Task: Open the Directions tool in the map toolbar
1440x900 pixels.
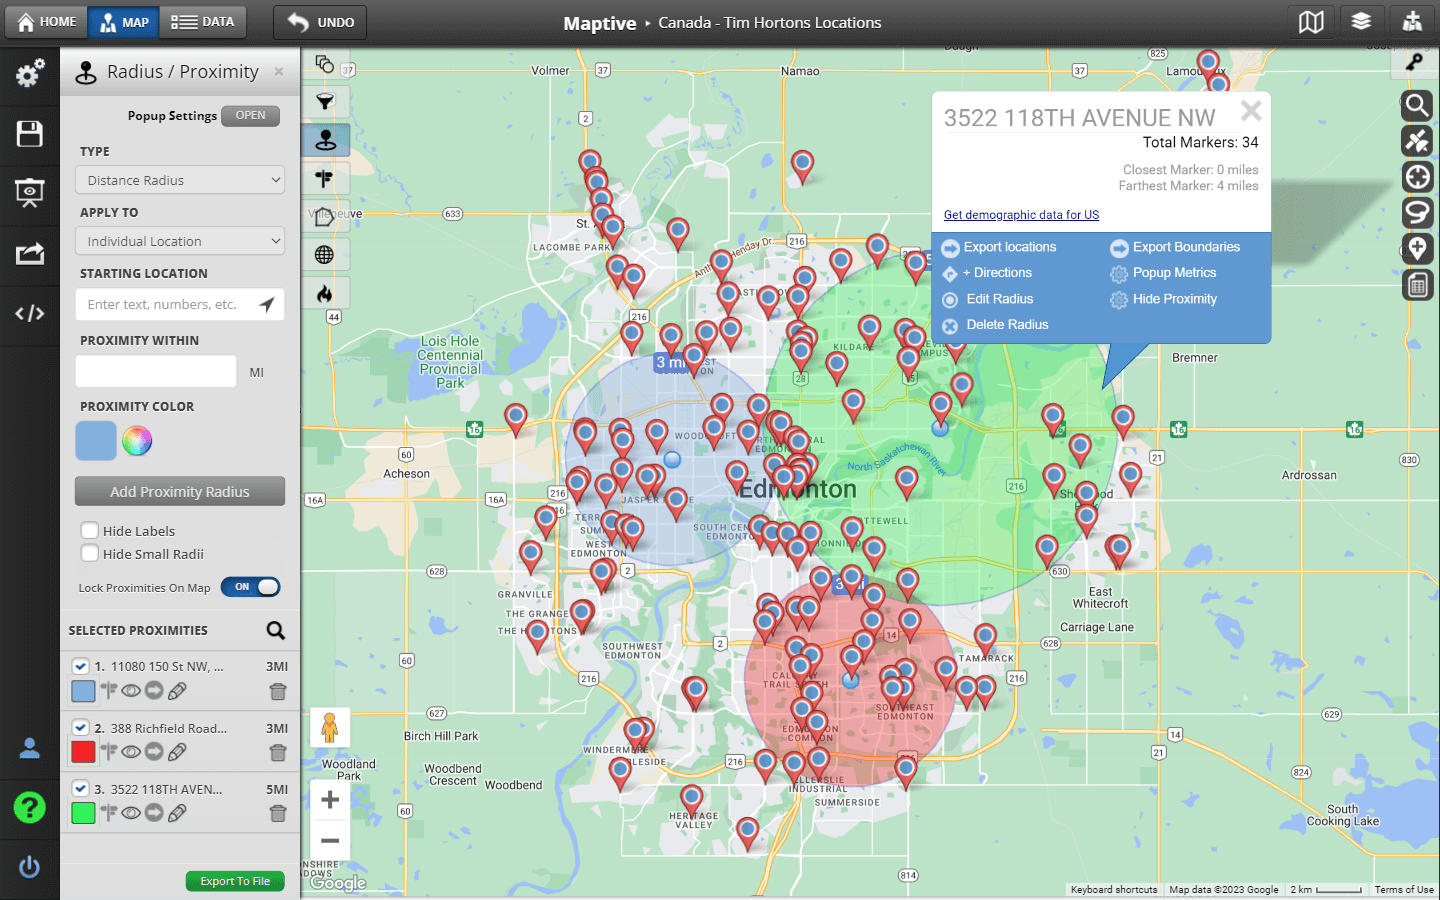Action: pos(326,178)
